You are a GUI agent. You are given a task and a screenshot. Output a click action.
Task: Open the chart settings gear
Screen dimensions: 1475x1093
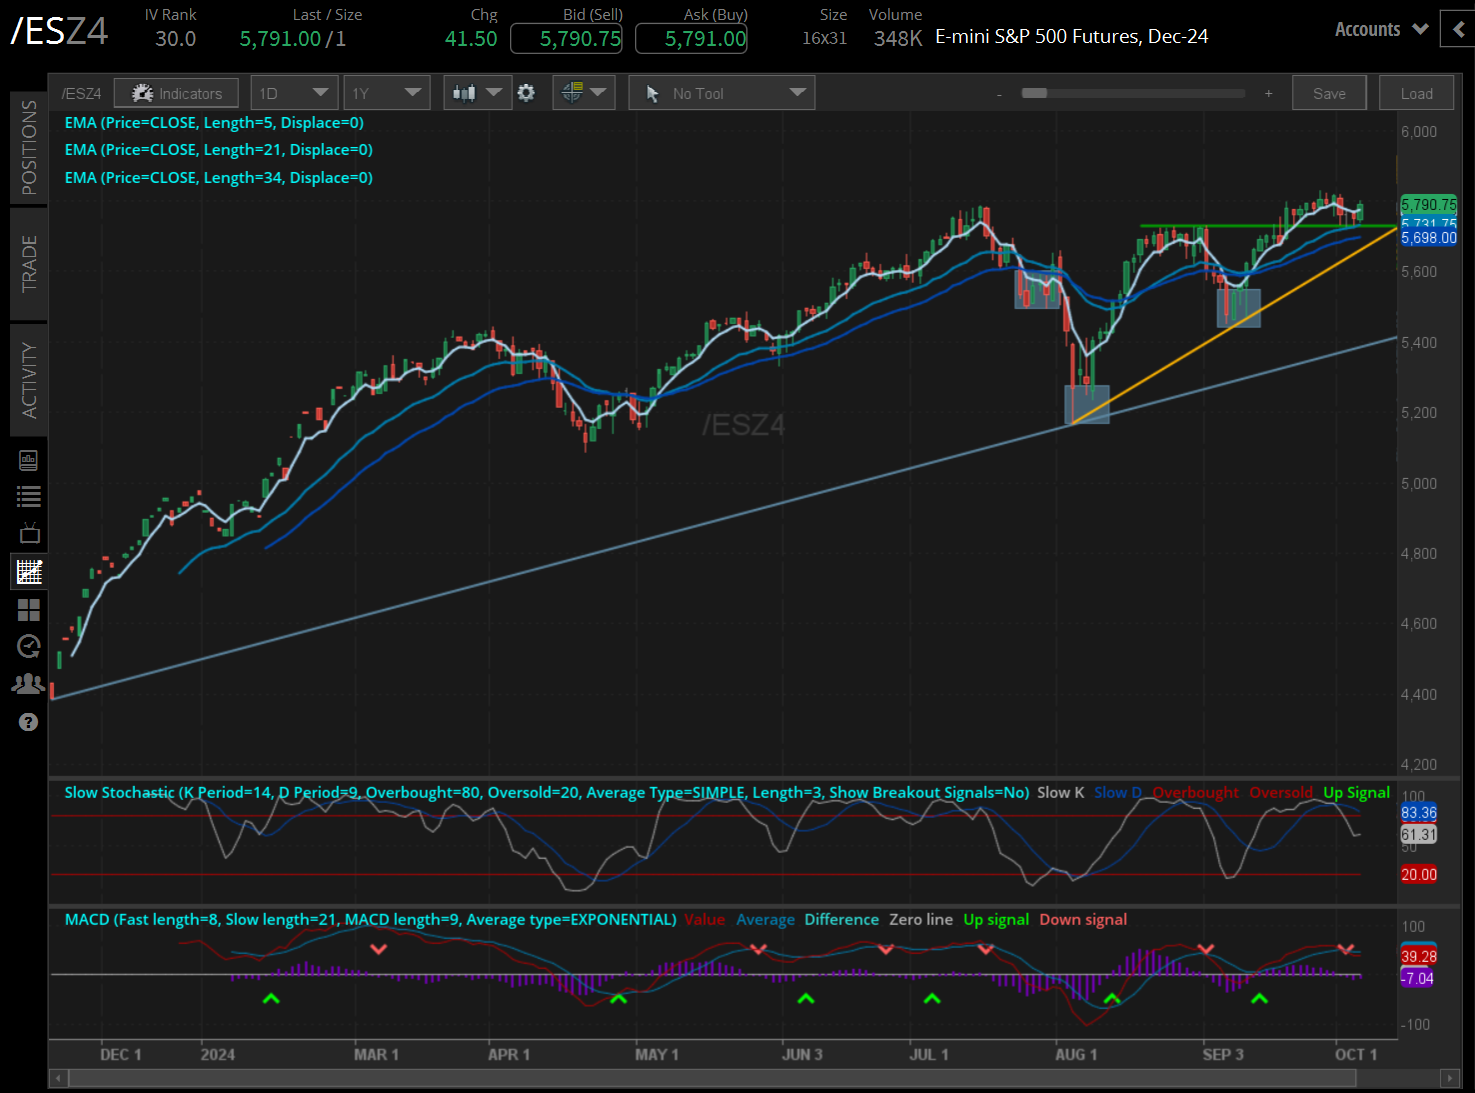[527, 92]
